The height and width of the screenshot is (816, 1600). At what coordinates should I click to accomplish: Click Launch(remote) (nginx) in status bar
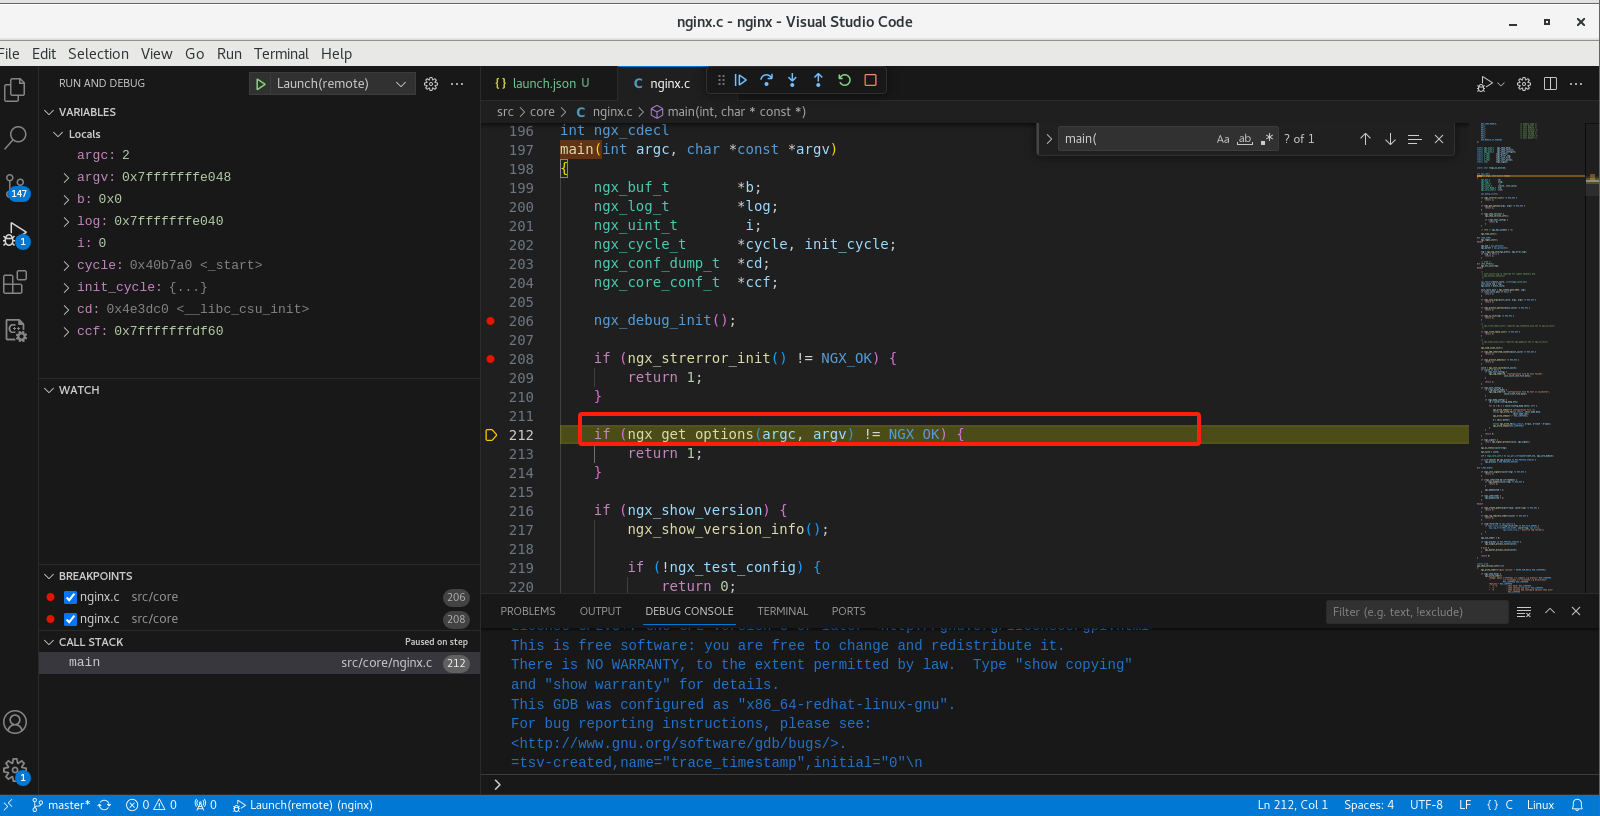point(303,805)
